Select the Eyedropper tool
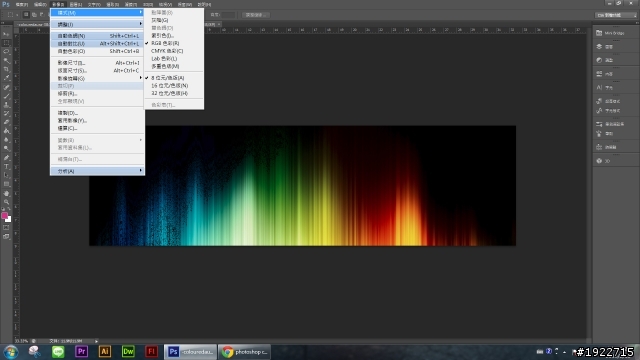This screenshot has width=640, height=360. click(7, 78)
